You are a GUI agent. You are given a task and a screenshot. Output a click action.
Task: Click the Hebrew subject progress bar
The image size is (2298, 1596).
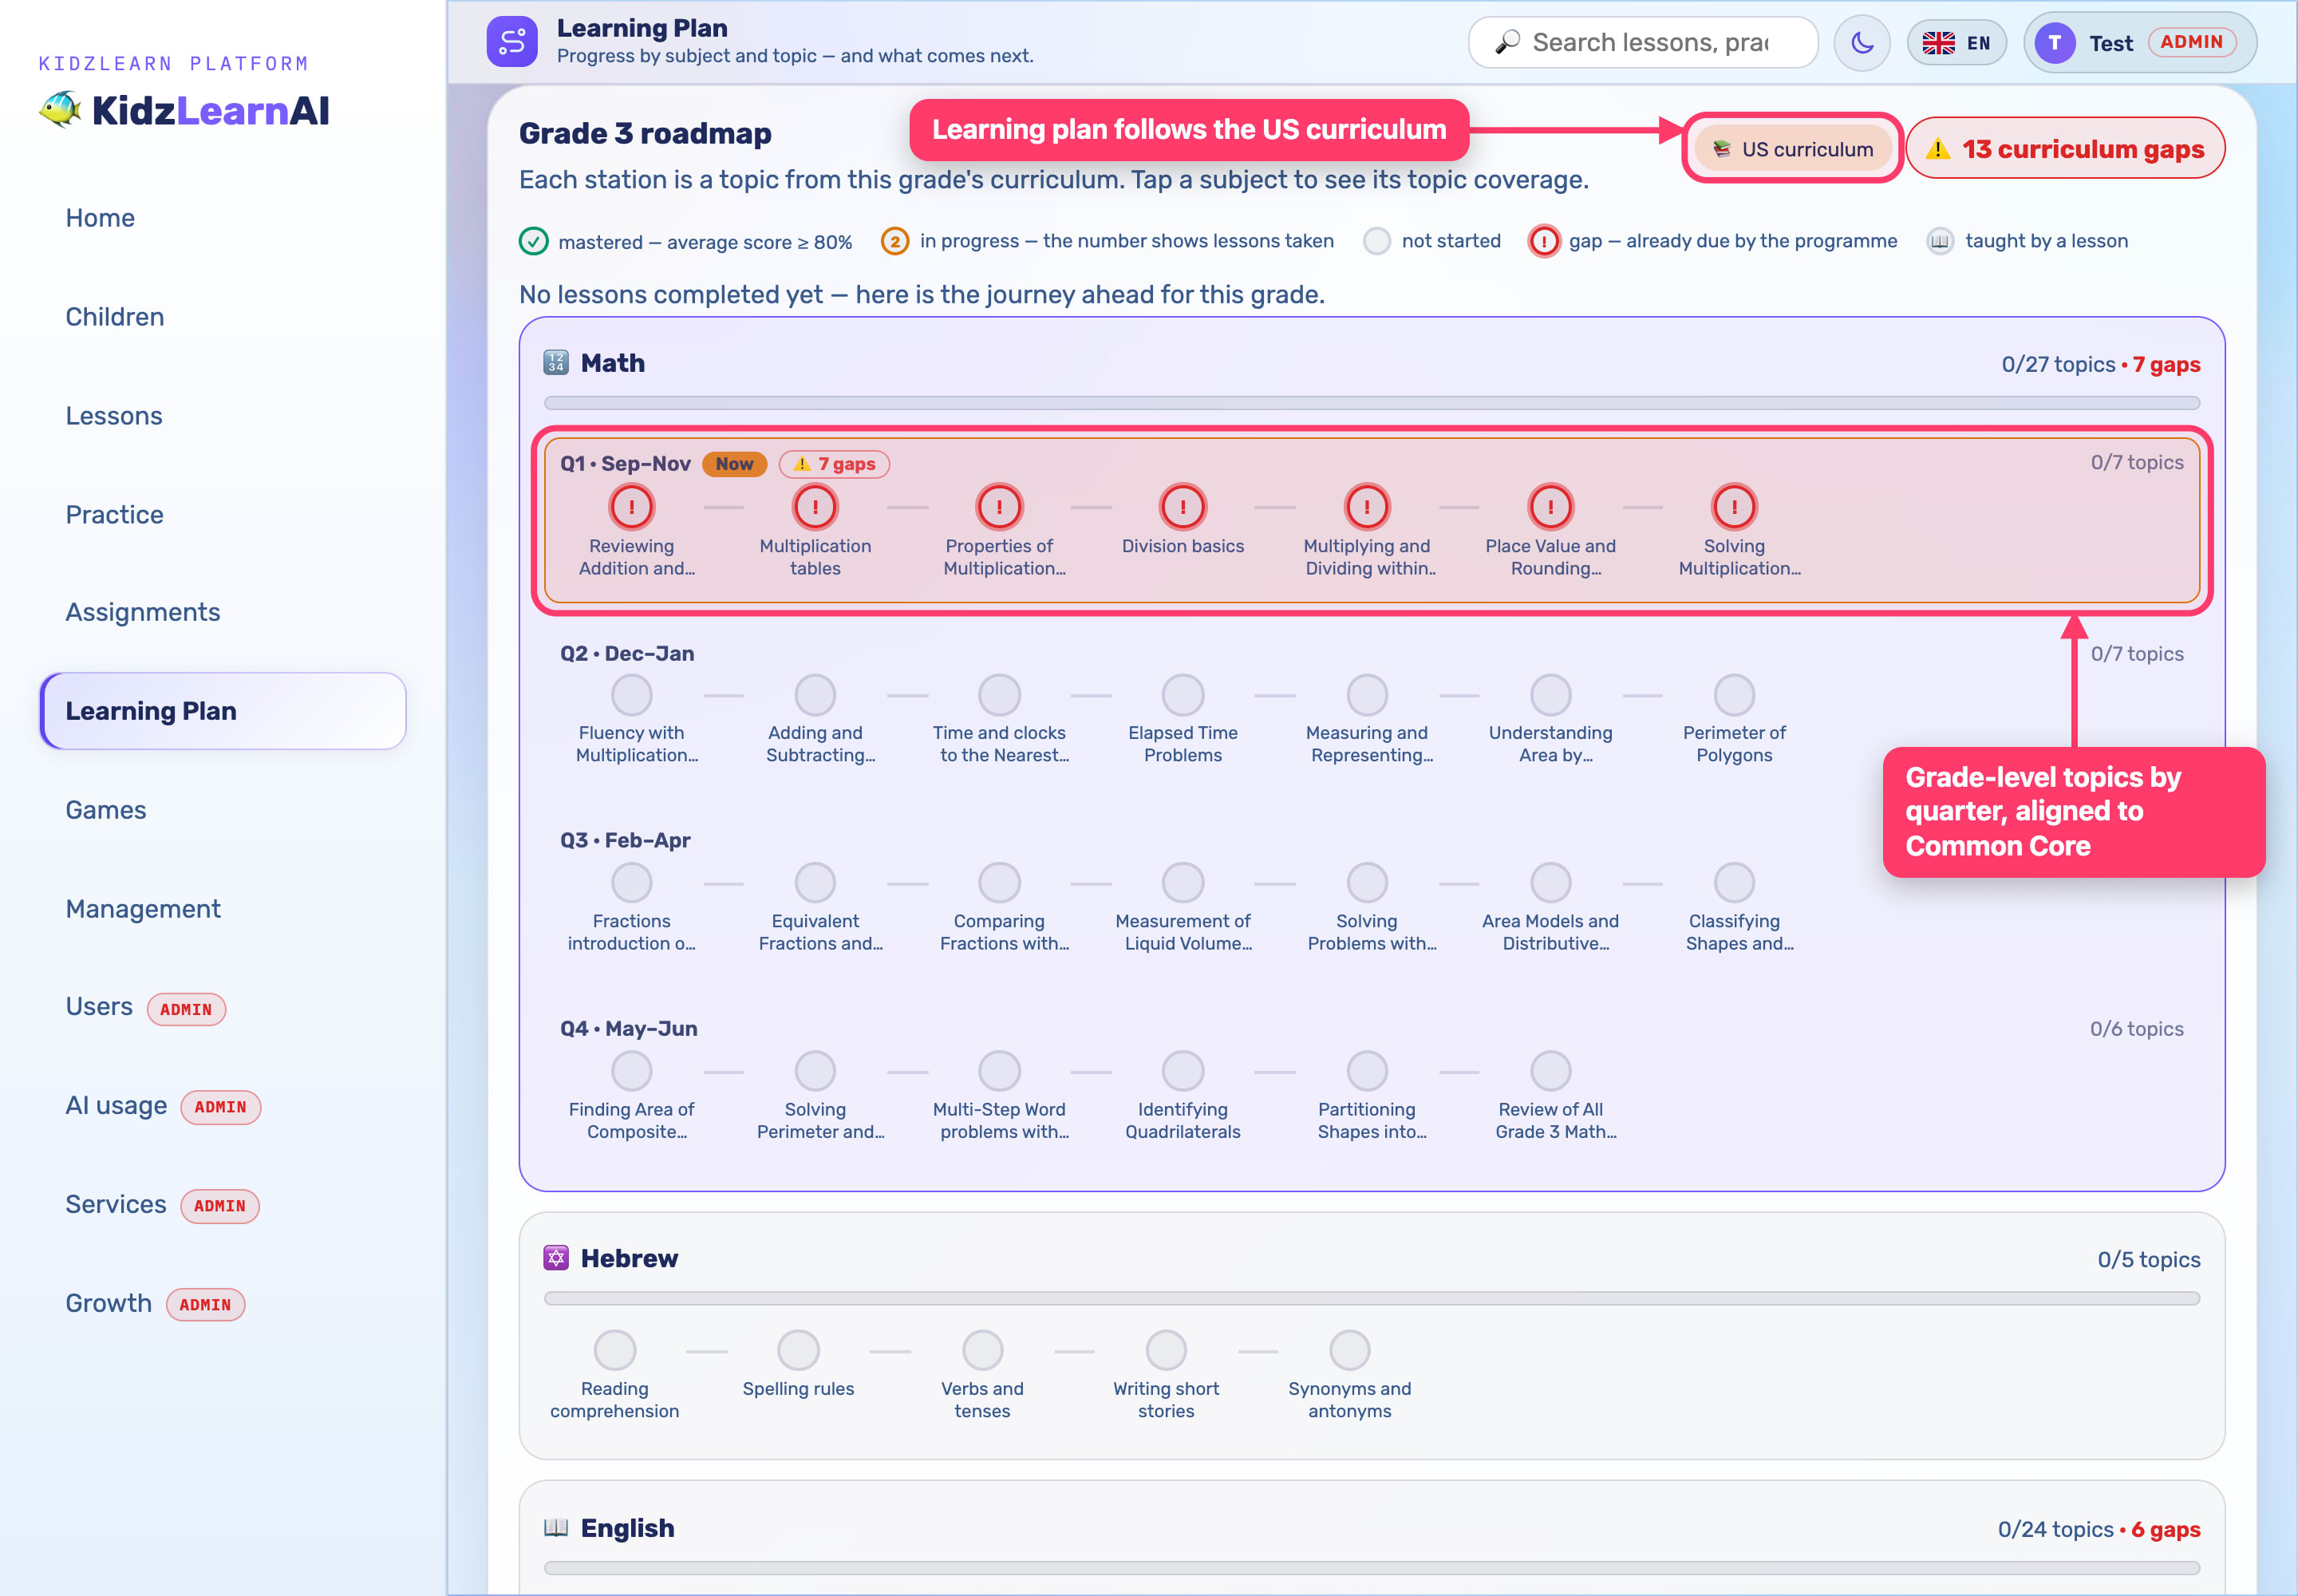(1371, 1298)
